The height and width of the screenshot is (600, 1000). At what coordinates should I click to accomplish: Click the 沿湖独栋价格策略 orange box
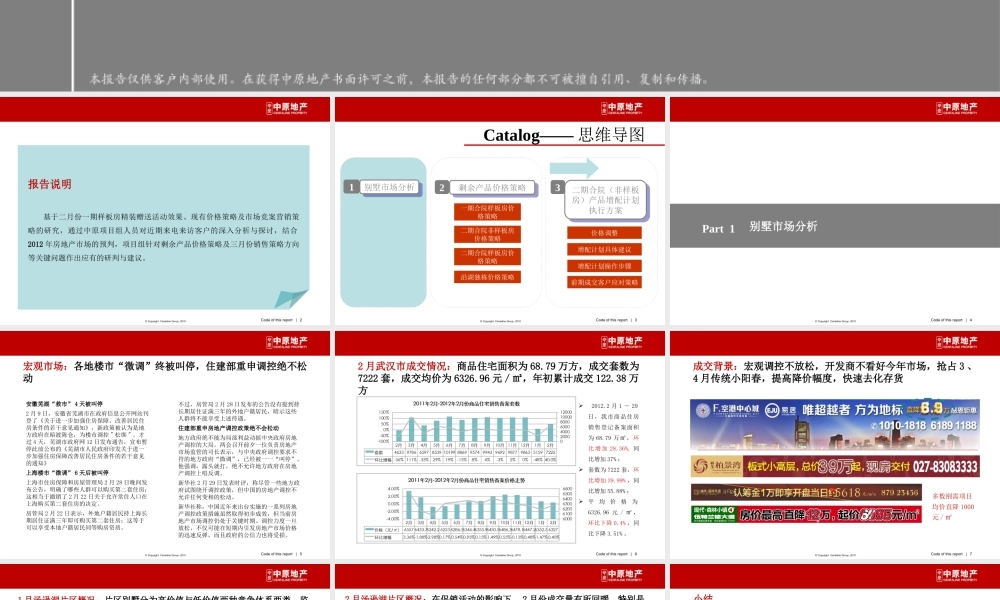click(487, 277)
